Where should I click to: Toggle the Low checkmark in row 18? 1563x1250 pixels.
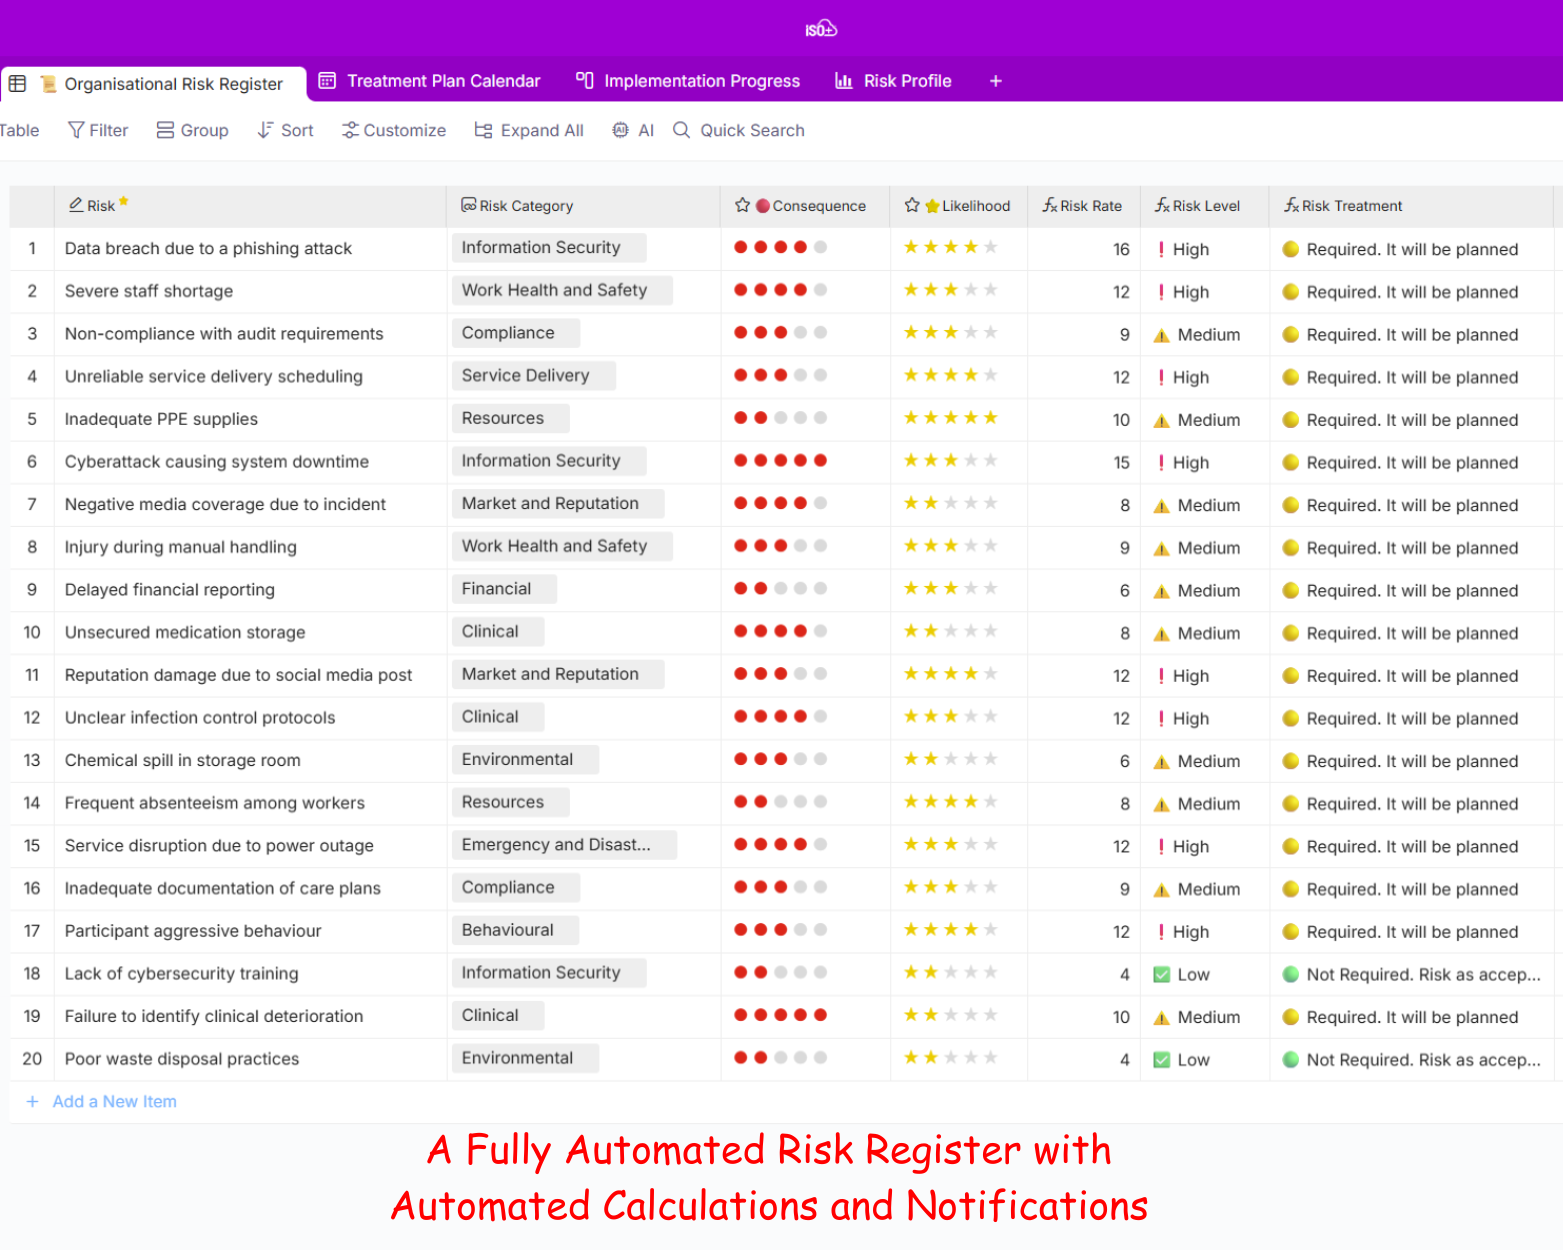(x=1161, y=974)
